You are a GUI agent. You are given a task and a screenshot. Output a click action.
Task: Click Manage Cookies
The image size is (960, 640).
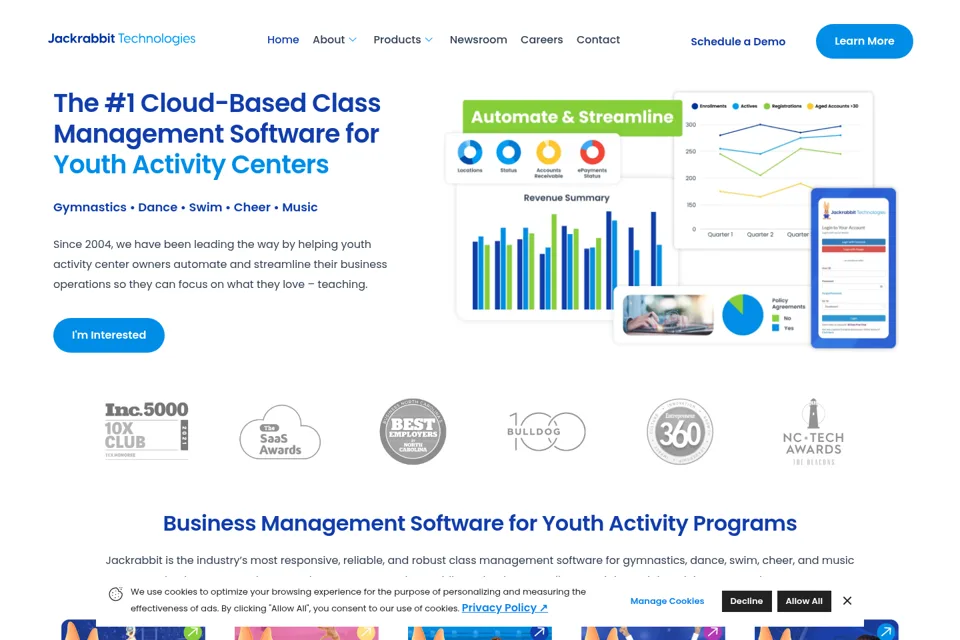coord(667,601)
